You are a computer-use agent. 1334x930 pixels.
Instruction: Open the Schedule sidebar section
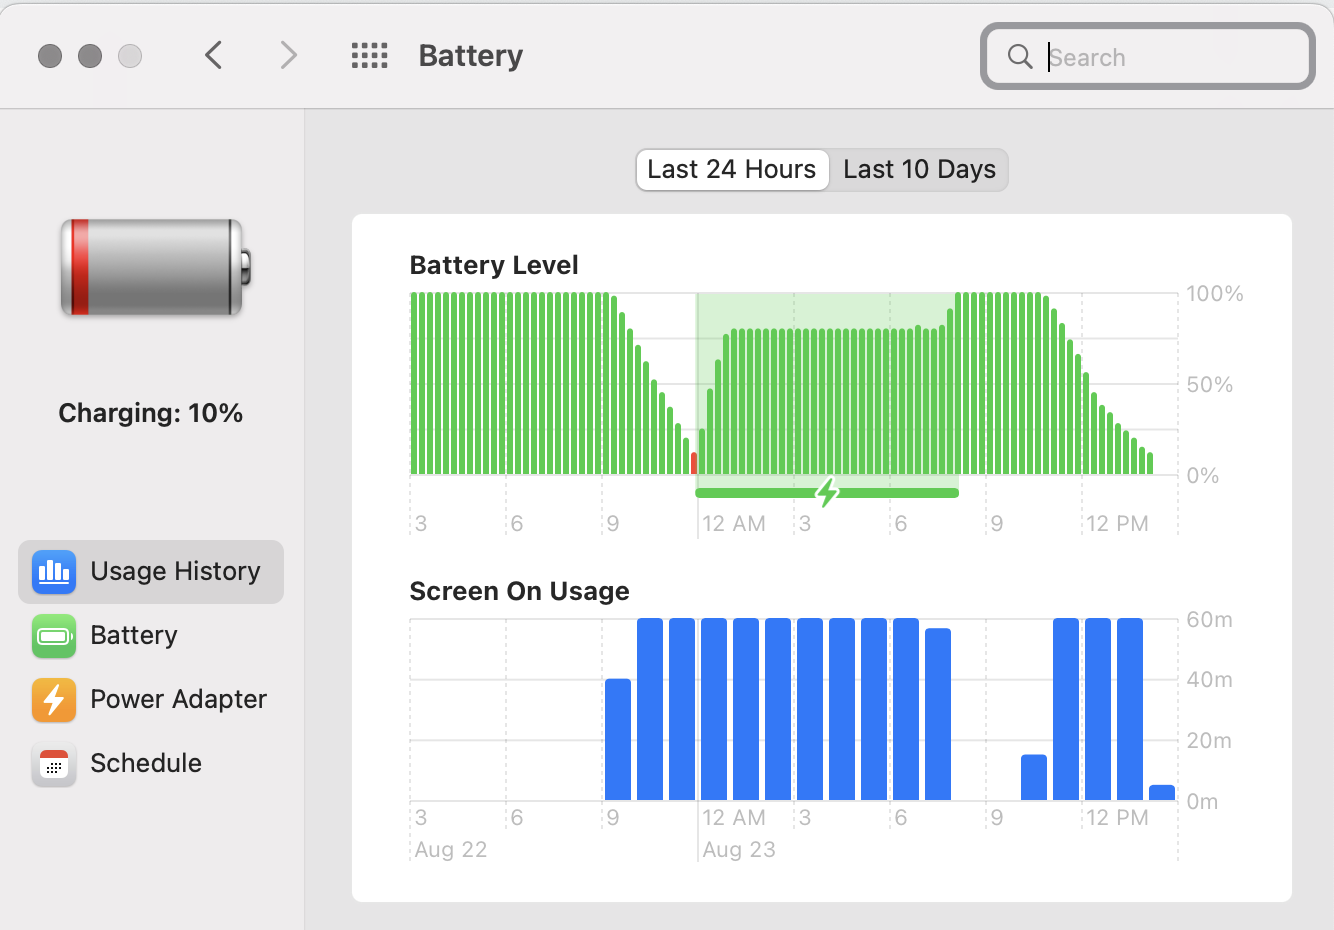146,764
